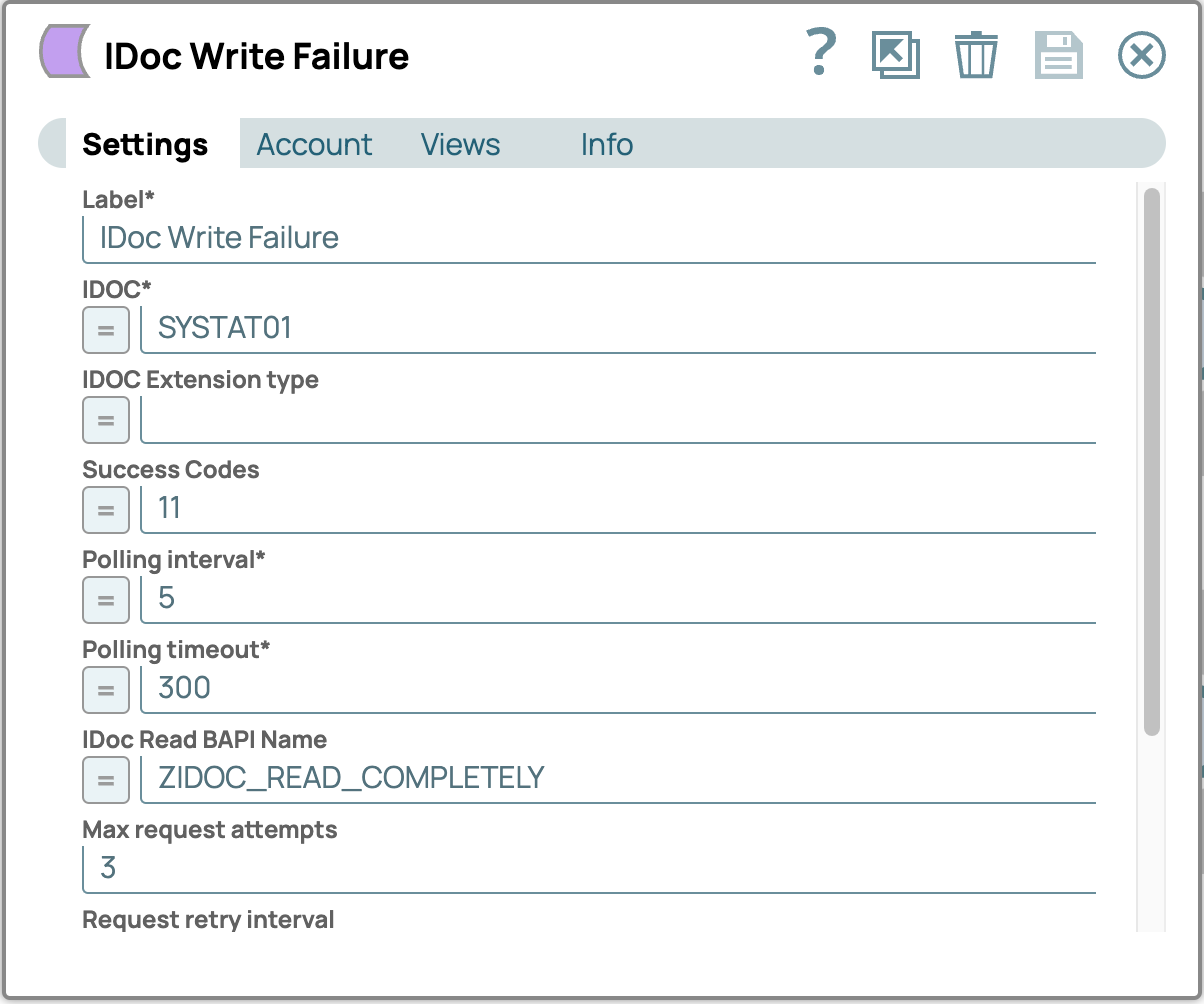Click the Max request attempts field
1204x1004 pixels.
pos(590,868)
